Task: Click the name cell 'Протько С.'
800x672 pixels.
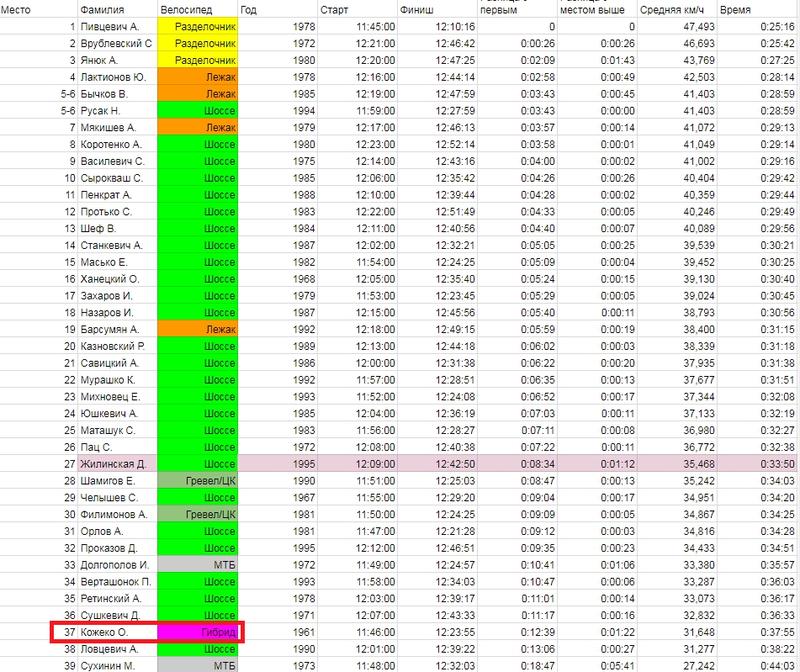Action: [118, 212]
